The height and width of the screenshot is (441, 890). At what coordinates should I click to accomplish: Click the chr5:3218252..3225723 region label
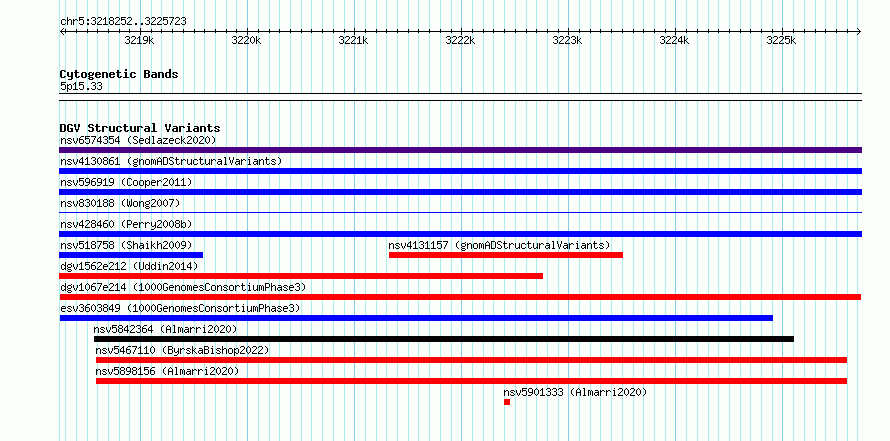pyautogui.click(x=123, y=22)
